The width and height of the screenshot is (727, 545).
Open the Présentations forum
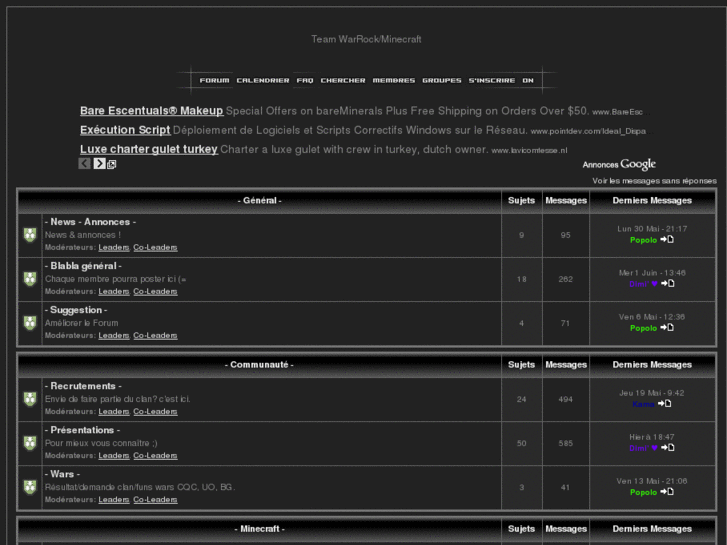(85, 430)
